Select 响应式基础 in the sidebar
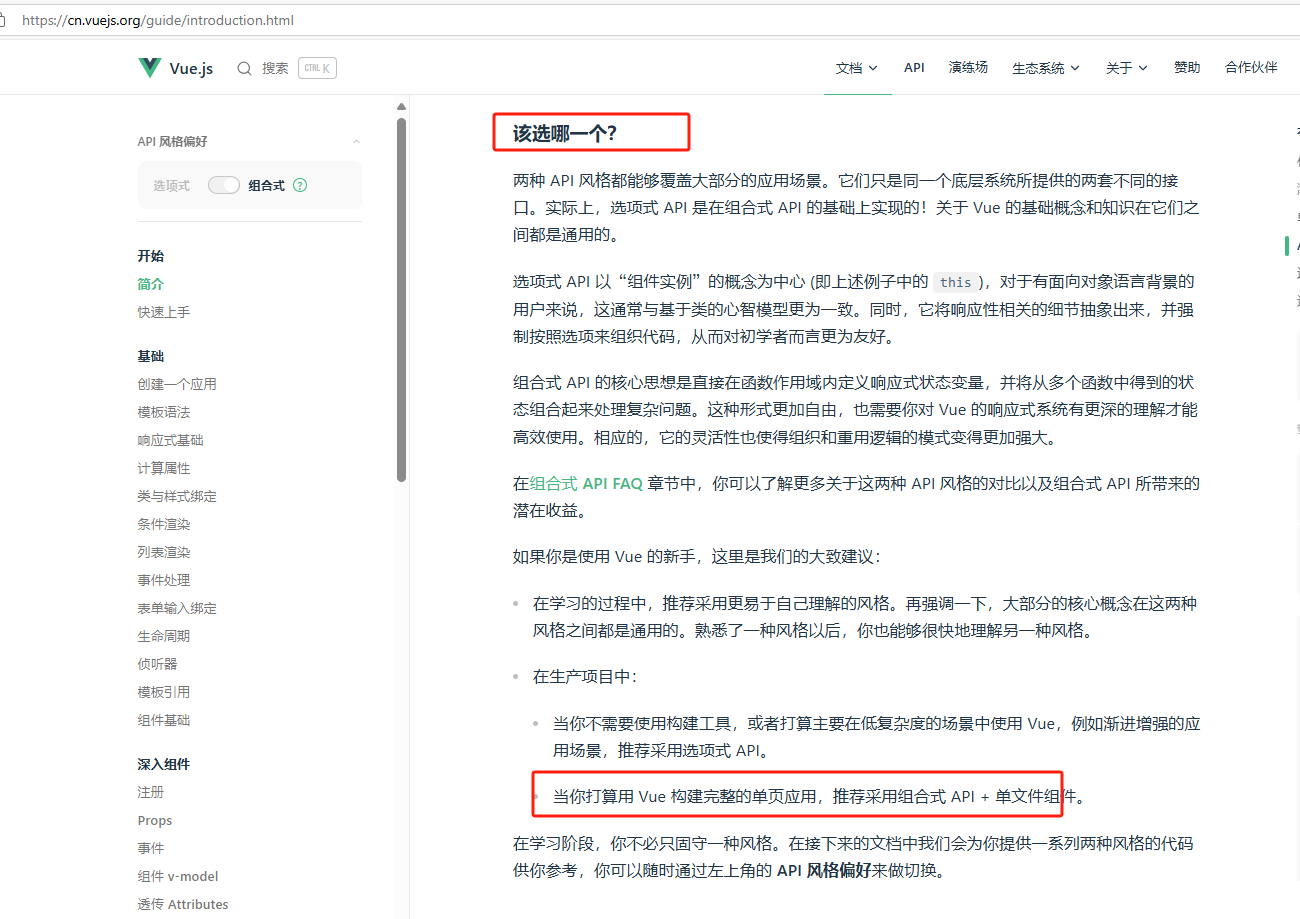1300x919 pixels. (170, 439)
